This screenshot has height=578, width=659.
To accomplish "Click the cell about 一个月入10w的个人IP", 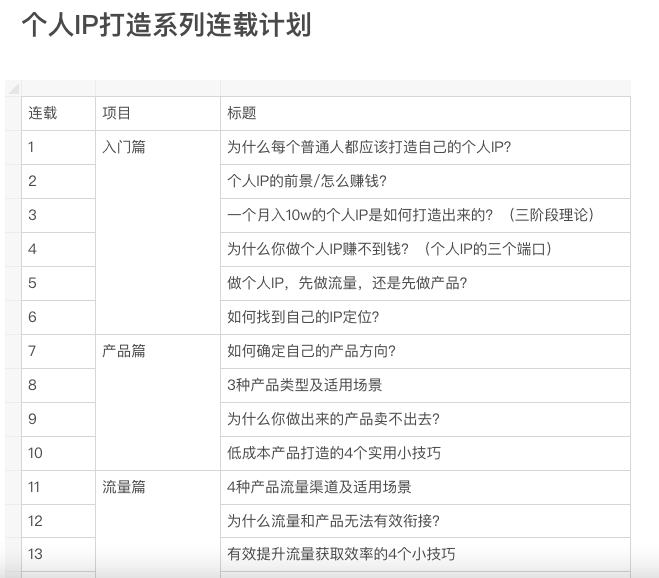I will pyautogui.click(x=425, y=216).
